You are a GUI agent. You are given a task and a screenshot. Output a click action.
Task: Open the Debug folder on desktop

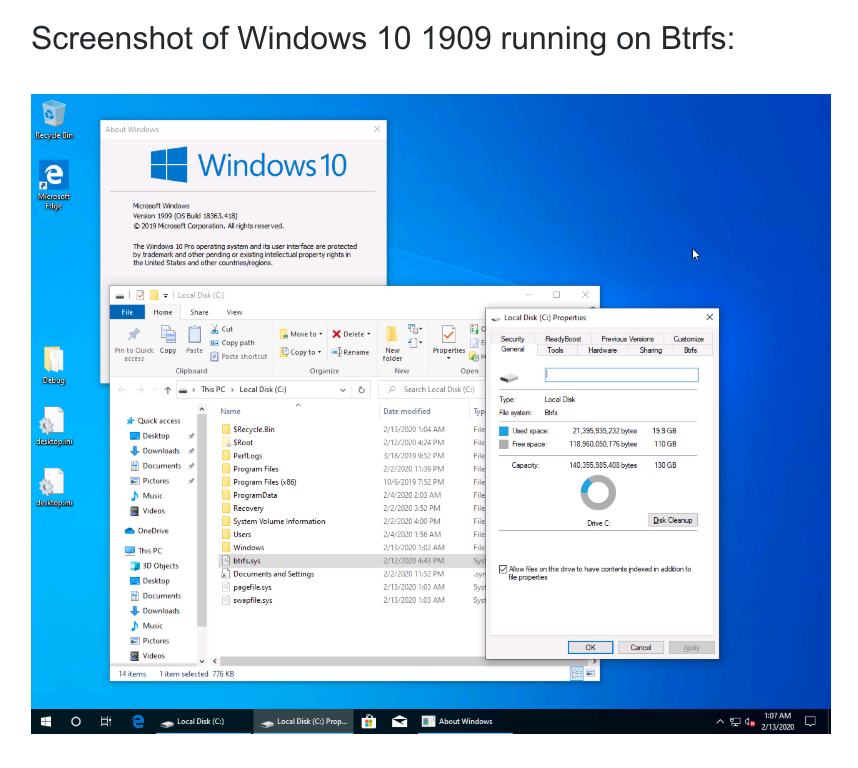click(54, 365)
